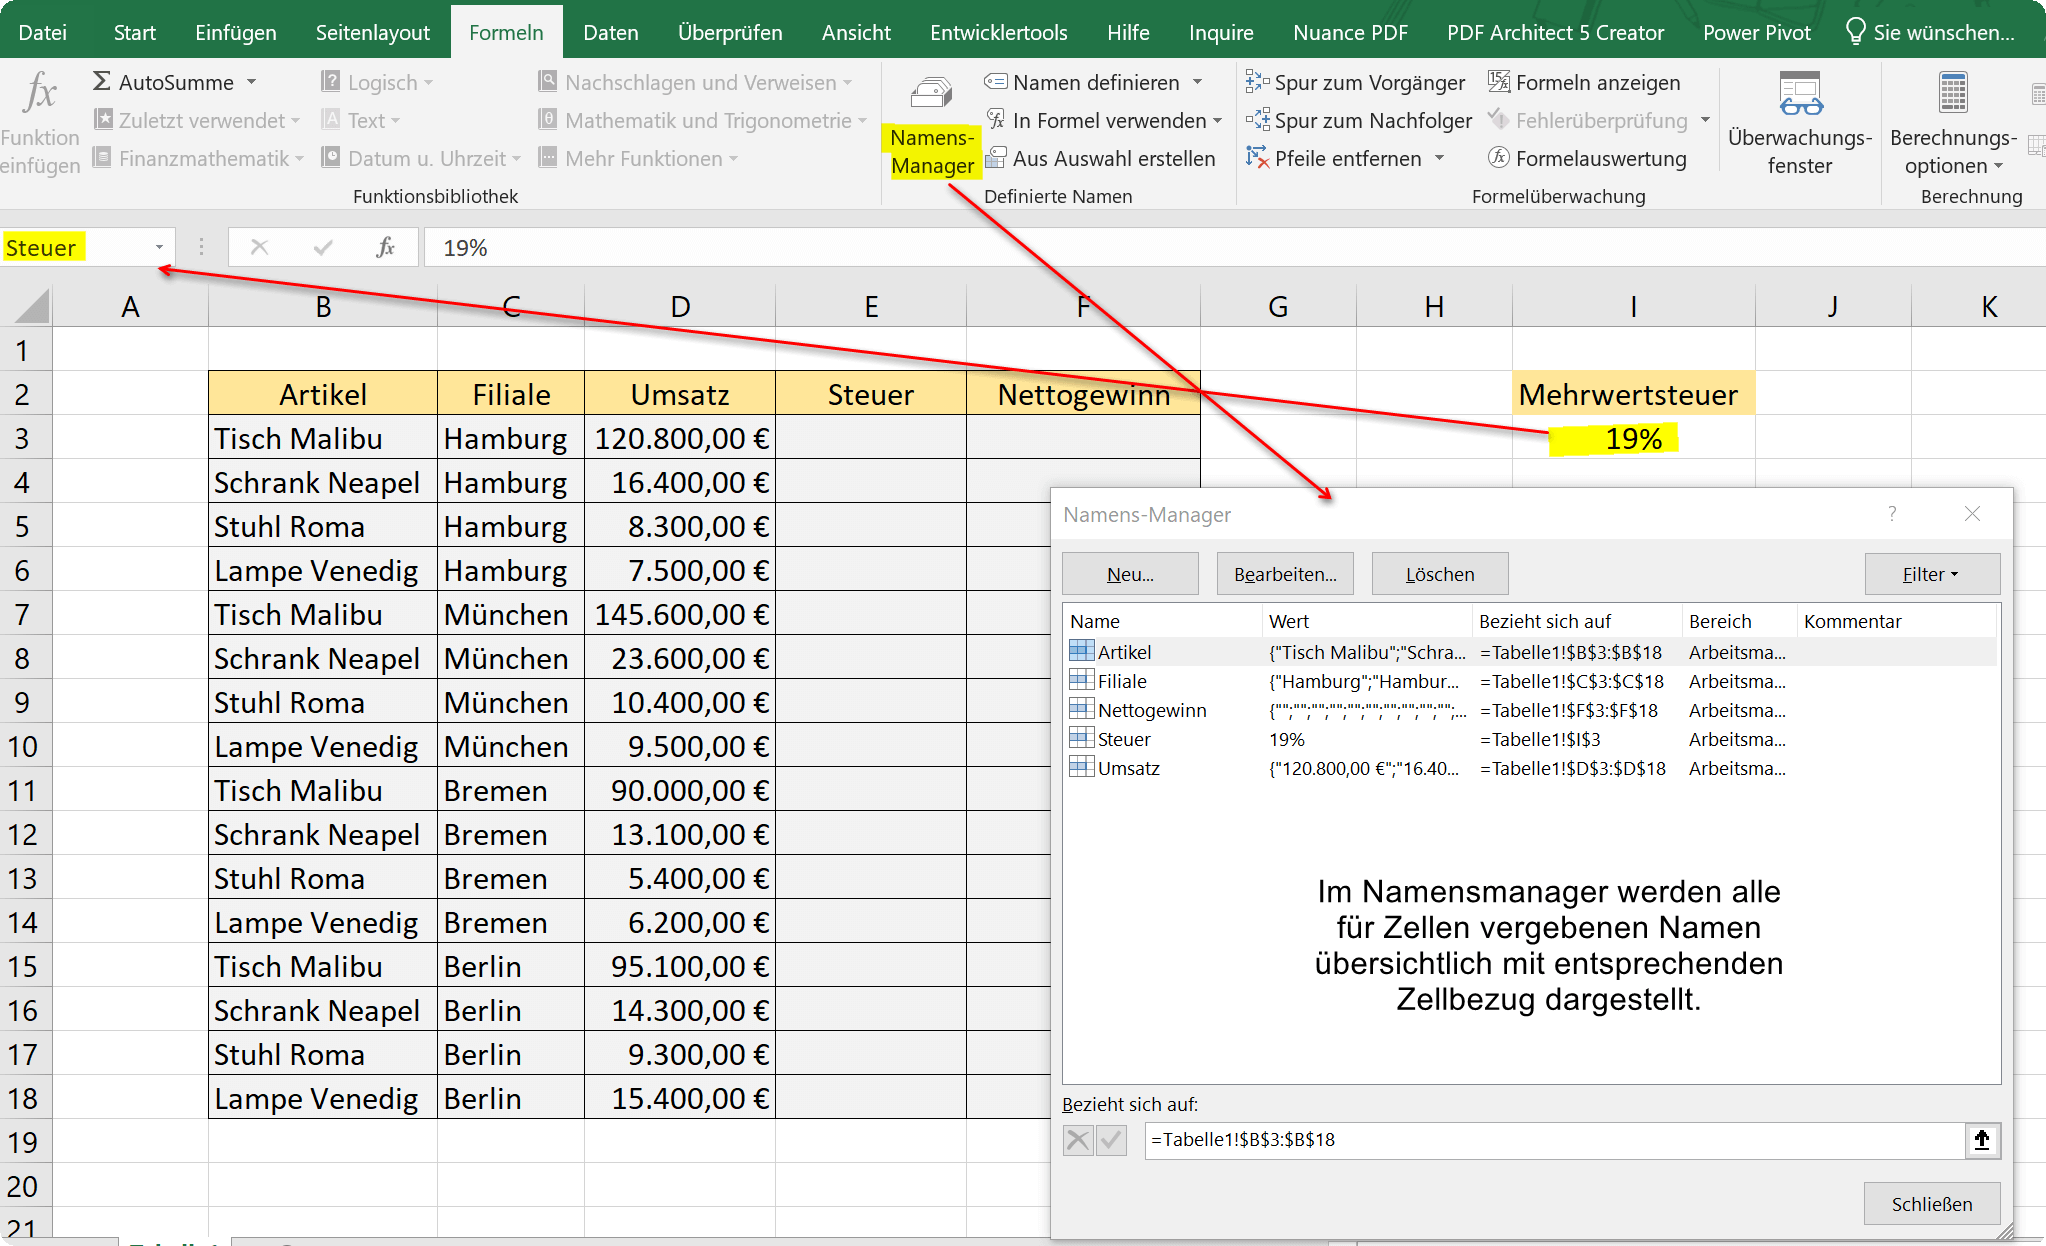The height and width of the screenshot is (1246, 2046).
Task: Select the Artikel name row icon
Action: point(1081,651)
